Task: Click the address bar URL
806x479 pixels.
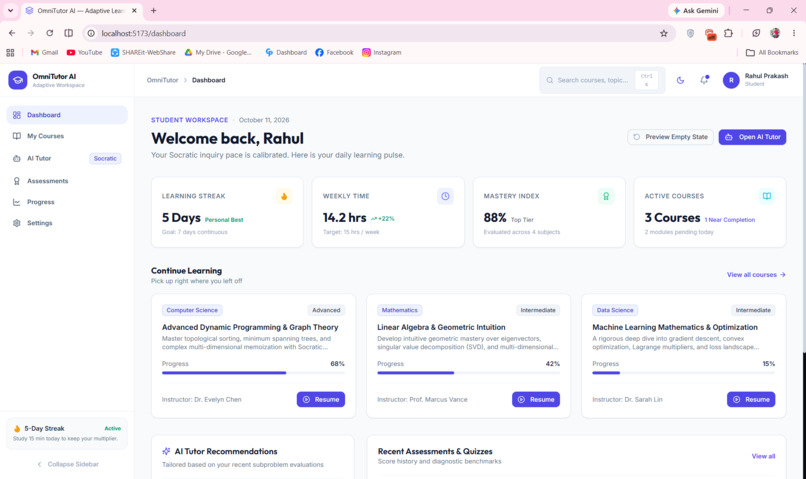Action: (x=143, y=33)
